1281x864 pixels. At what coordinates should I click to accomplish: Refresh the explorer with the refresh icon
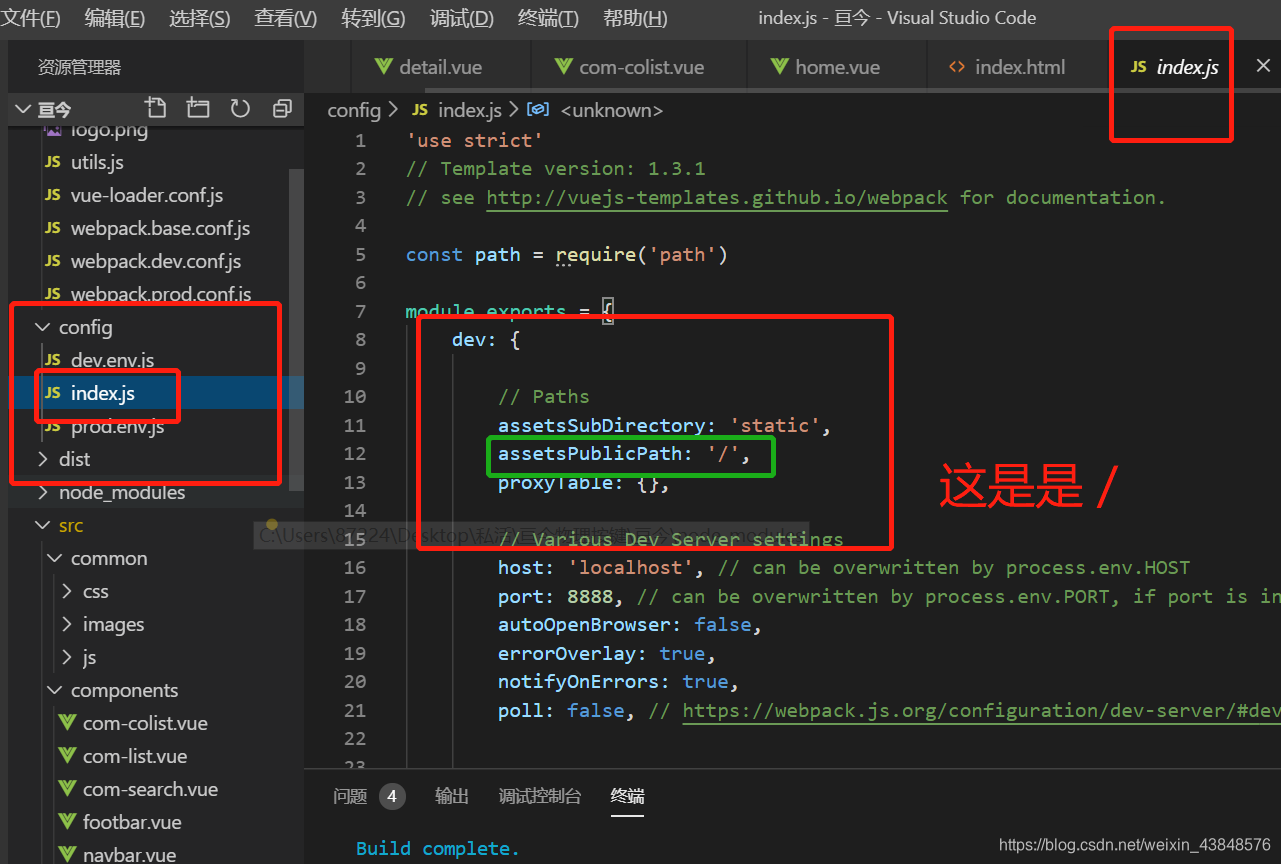click(x=240, y=108)
